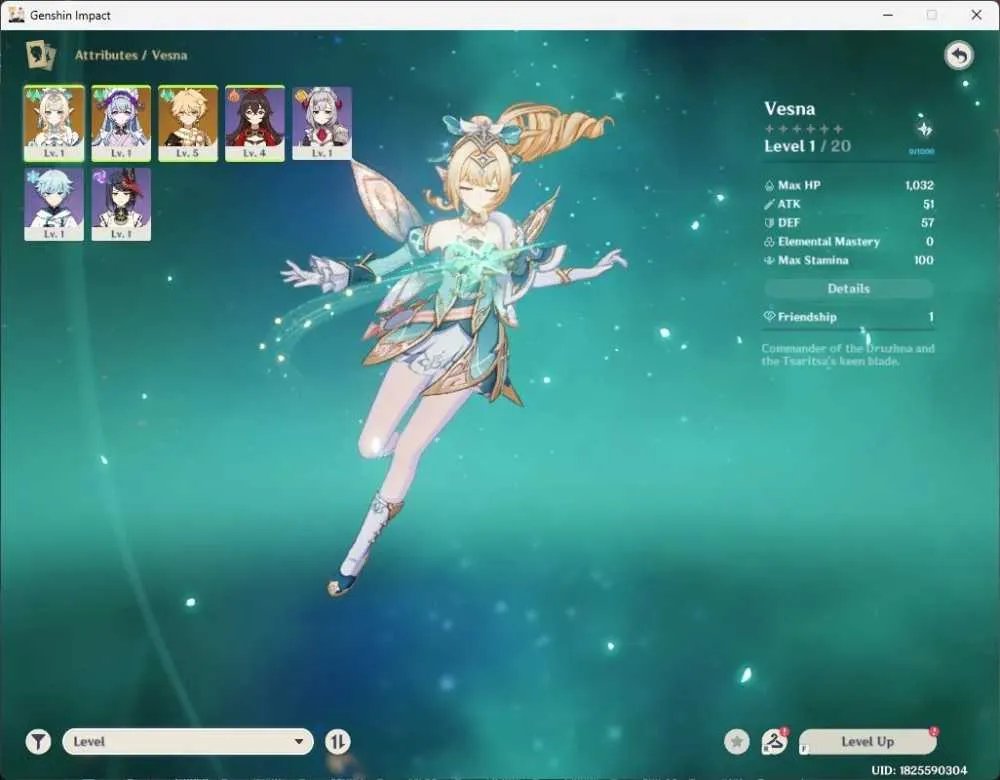Reverse the sort order with arrows icon
1000x780 pixels.
tap(337, 741)
